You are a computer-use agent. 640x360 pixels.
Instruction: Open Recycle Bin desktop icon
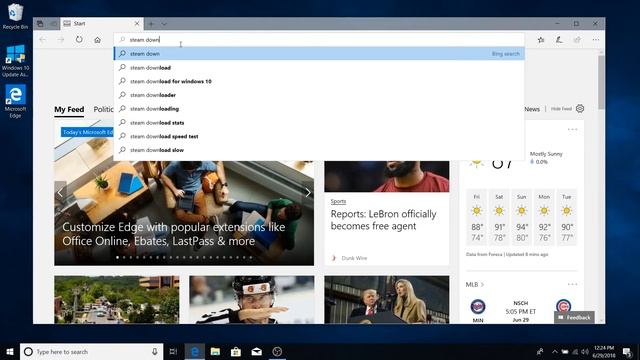pos(15,16)
